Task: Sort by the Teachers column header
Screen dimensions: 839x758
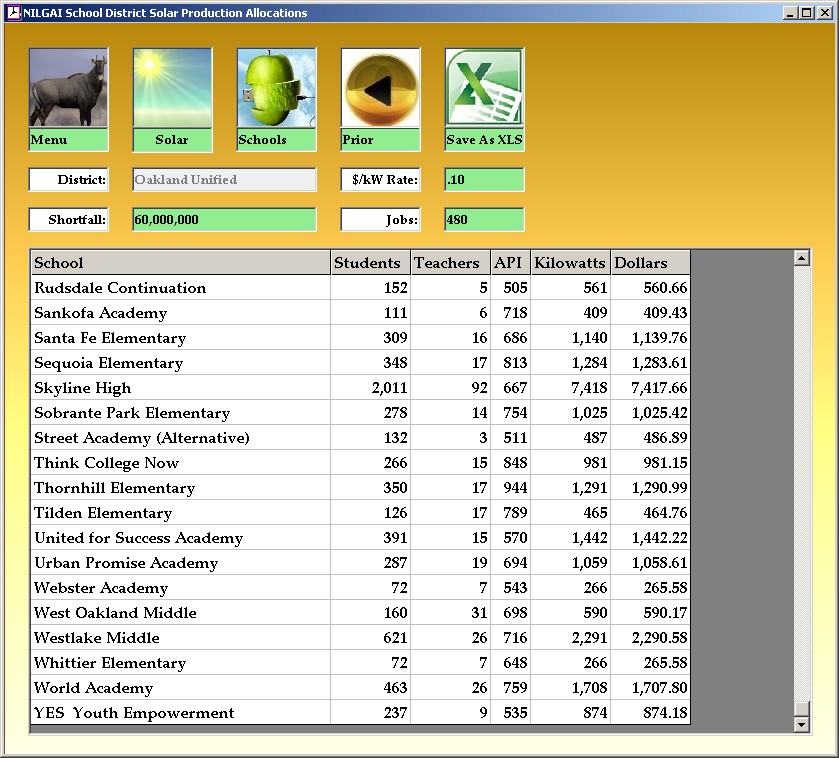Action: tap(451, 263)
